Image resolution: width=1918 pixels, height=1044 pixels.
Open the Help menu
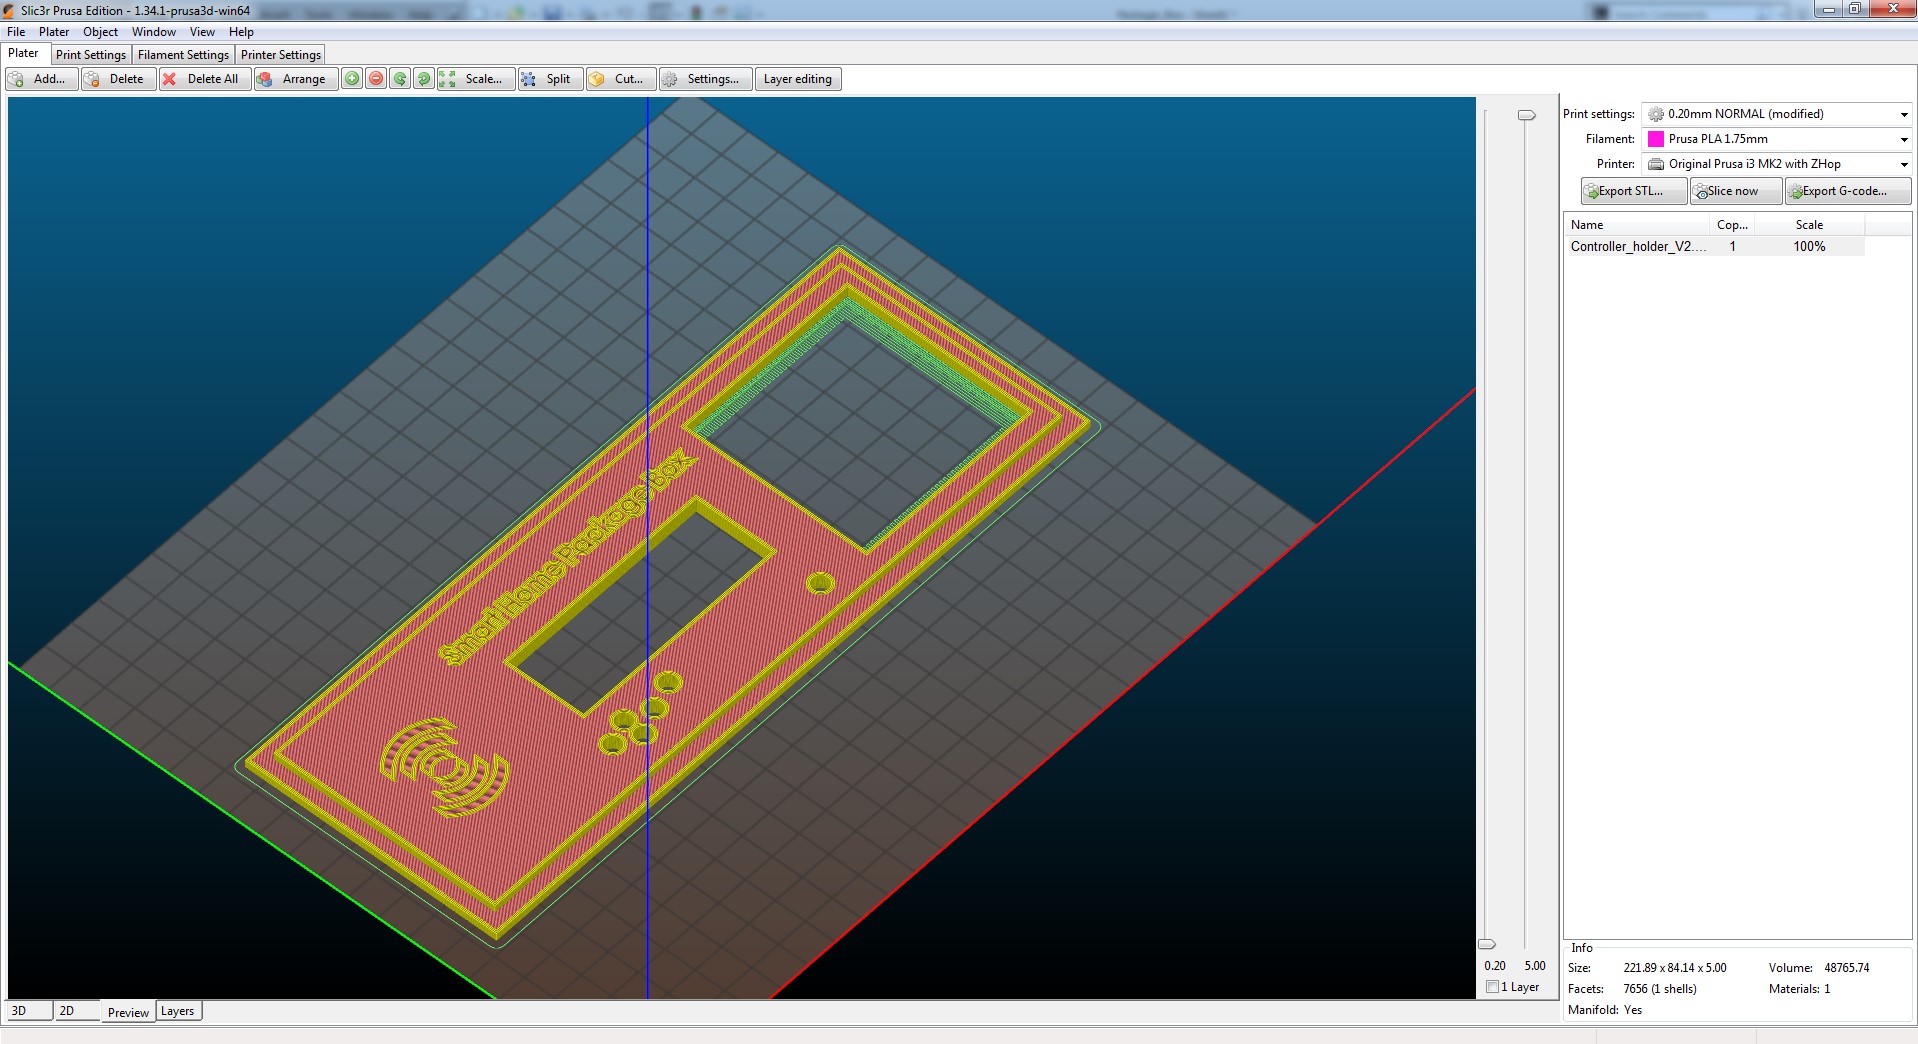241,32
